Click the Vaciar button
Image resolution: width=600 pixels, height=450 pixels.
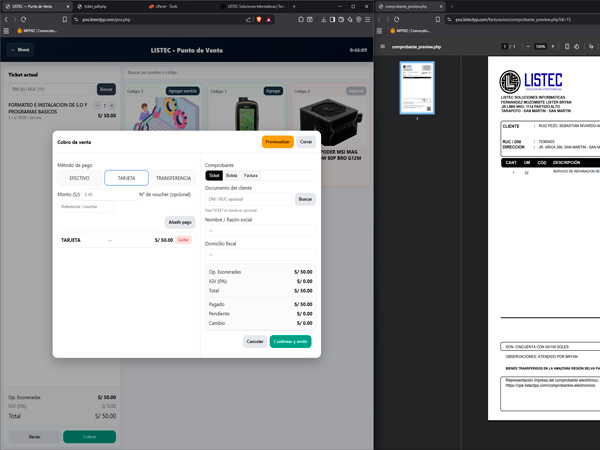pos(34,437)
